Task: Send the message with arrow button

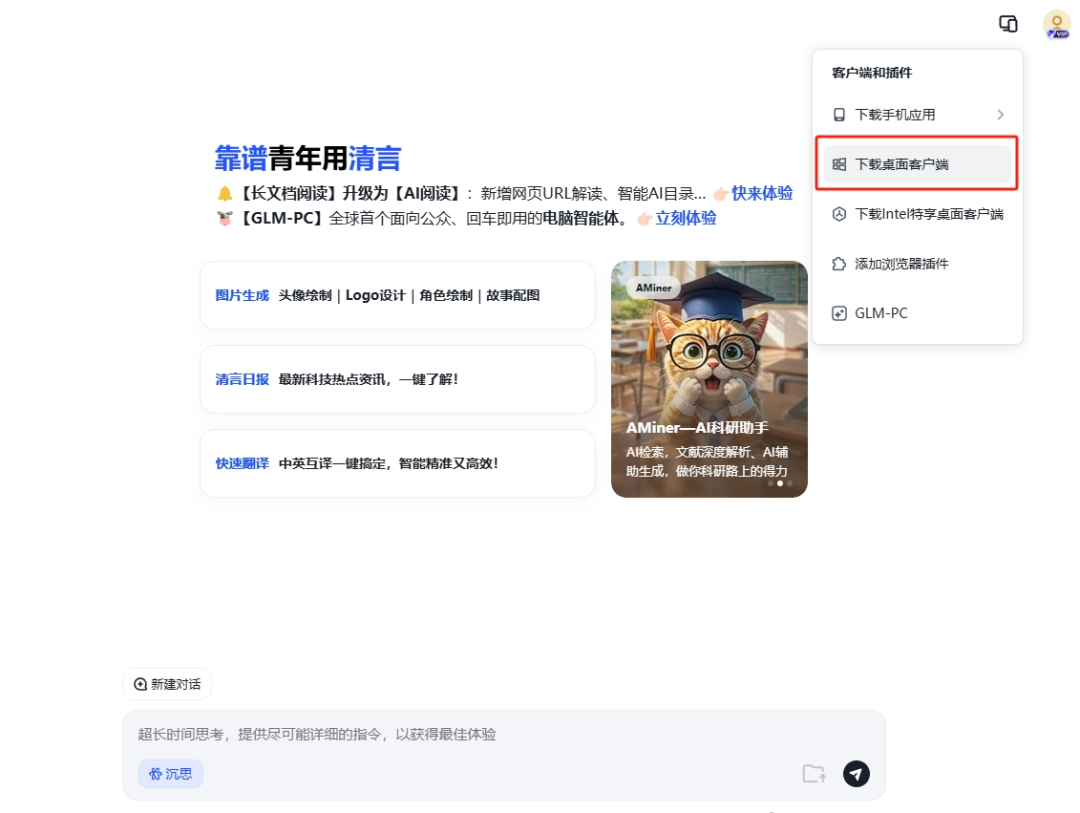Action: pos(856,774)
